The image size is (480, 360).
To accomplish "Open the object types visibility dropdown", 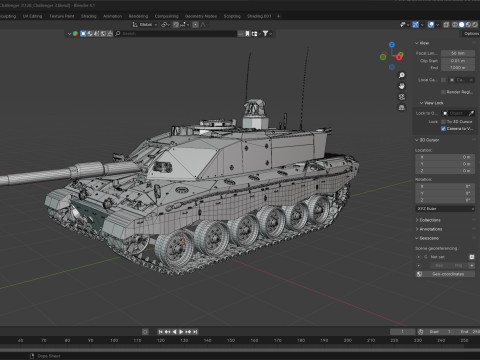I will tap(404, 25).
